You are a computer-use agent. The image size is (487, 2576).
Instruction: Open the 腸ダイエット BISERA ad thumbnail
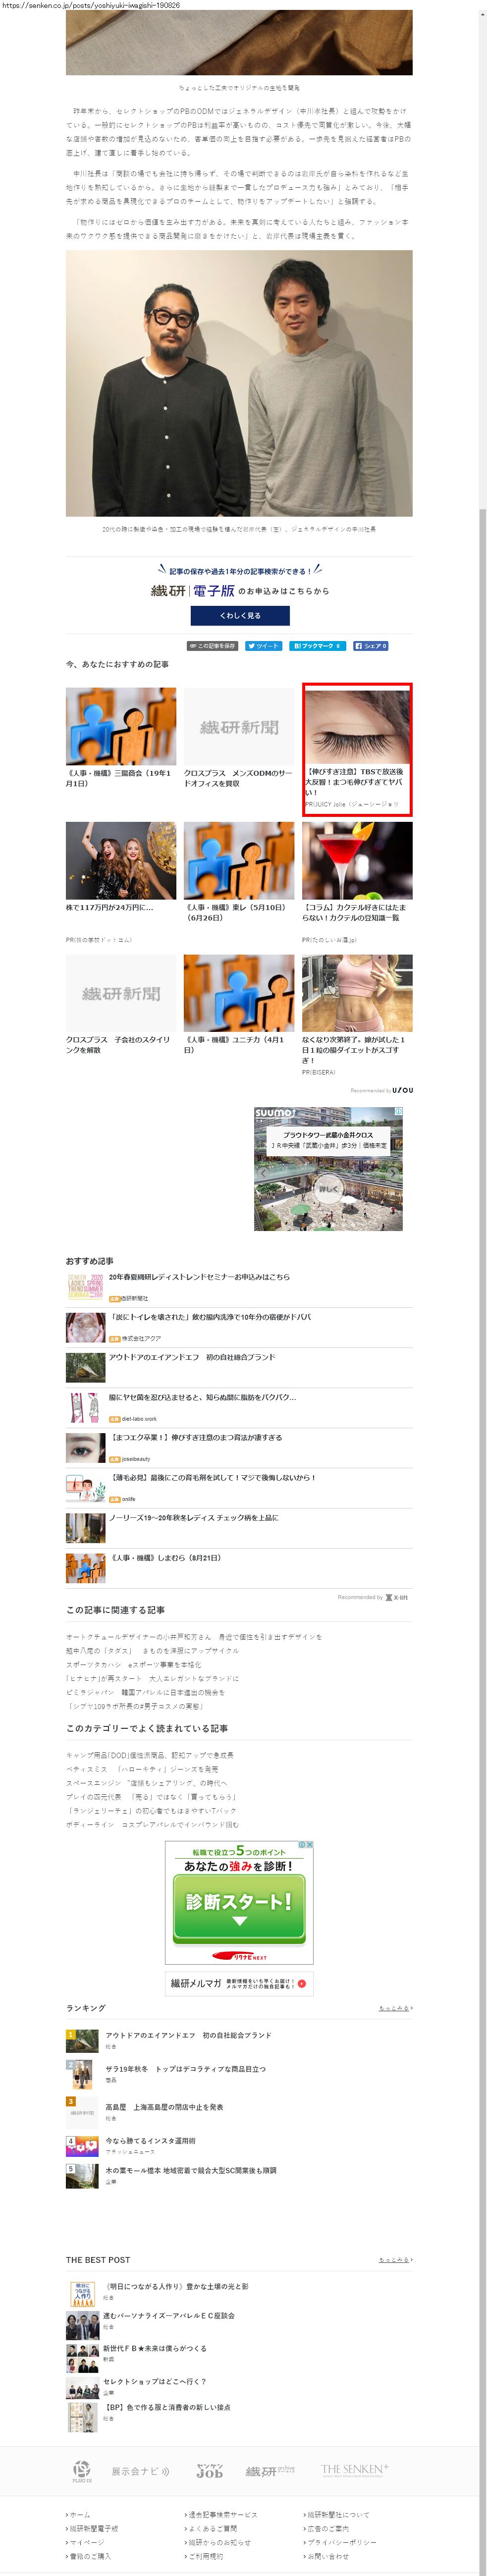[x=357, y=993]
